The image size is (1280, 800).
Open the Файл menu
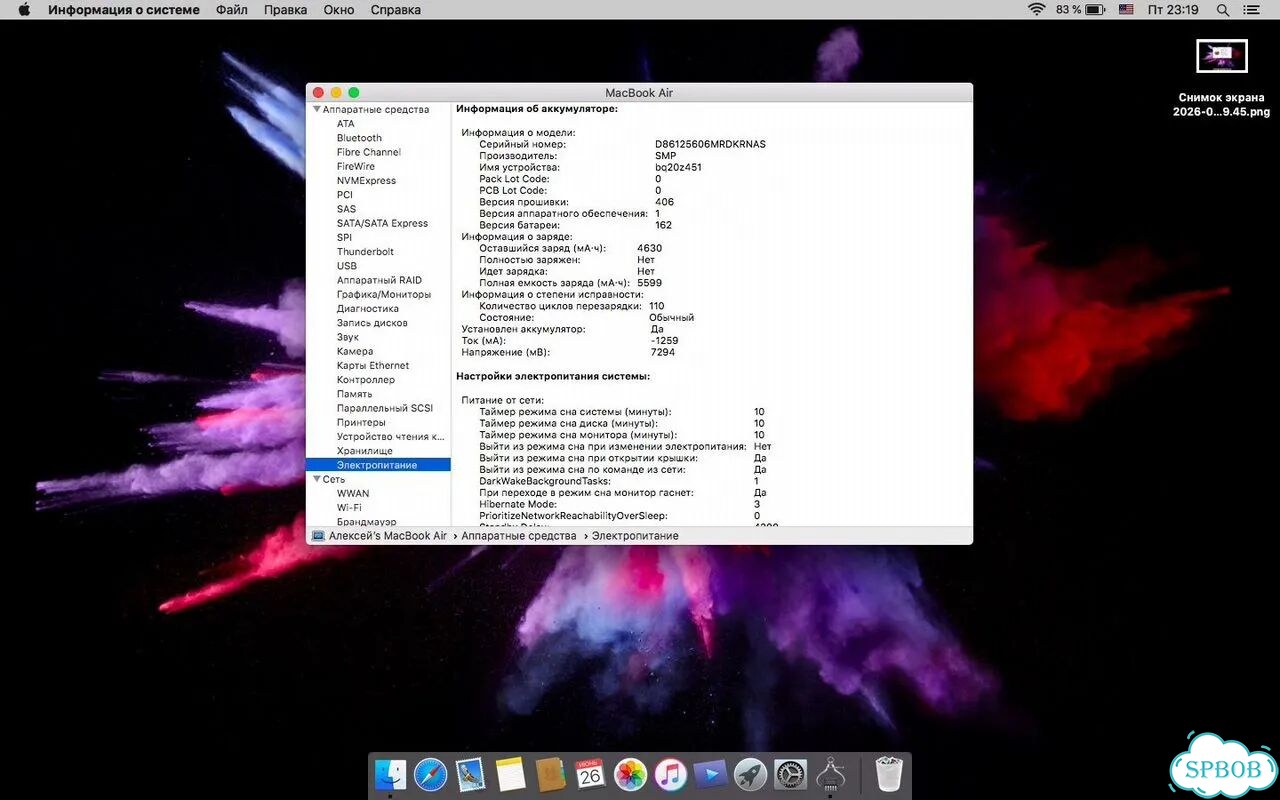click(232, 10)
